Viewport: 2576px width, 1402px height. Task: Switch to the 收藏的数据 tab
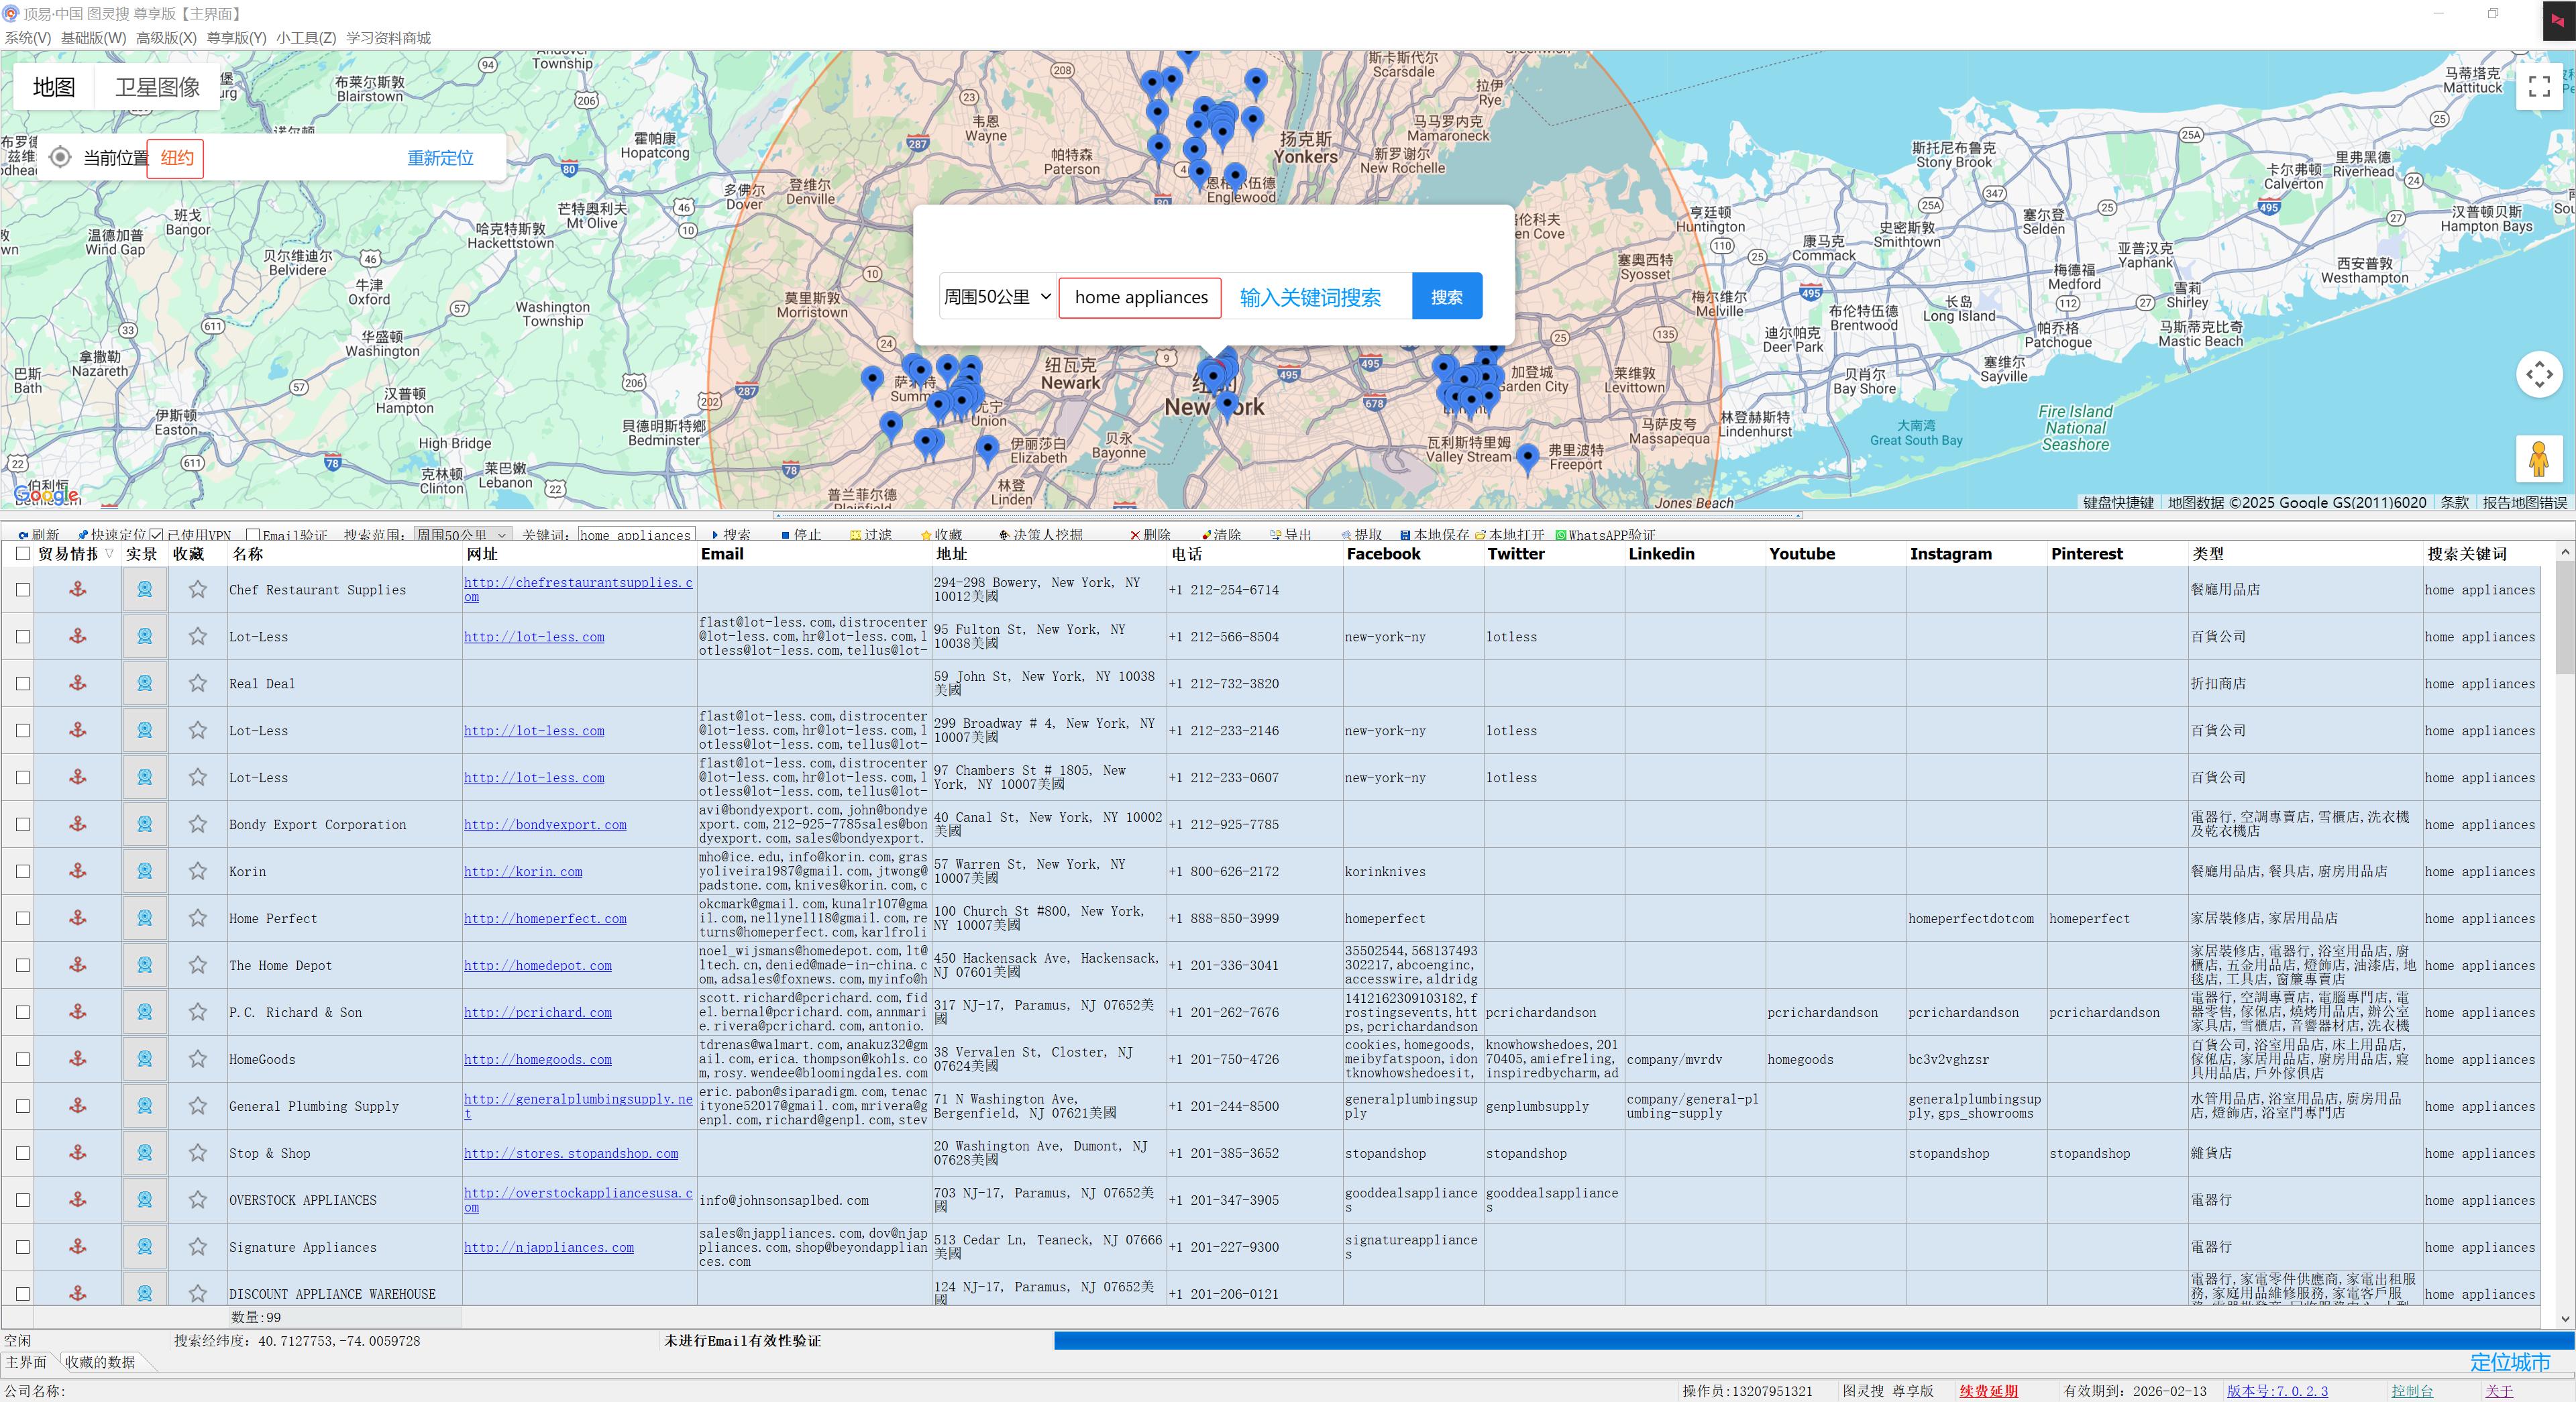click(x=100, y=1362)
